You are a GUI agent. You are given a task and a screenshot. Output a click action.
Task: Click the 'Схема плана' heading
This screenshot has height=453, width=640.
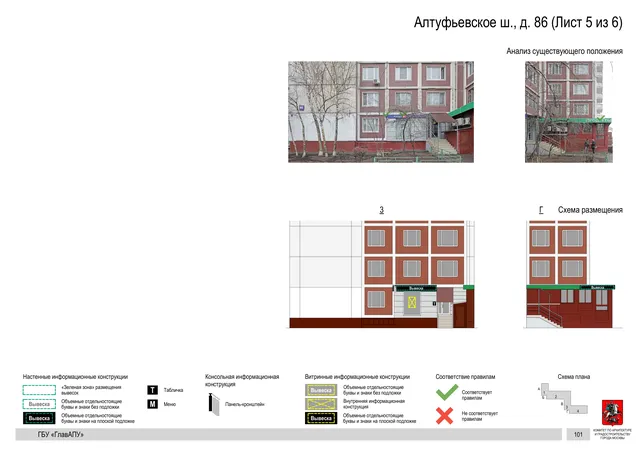(x=573, y=377)
